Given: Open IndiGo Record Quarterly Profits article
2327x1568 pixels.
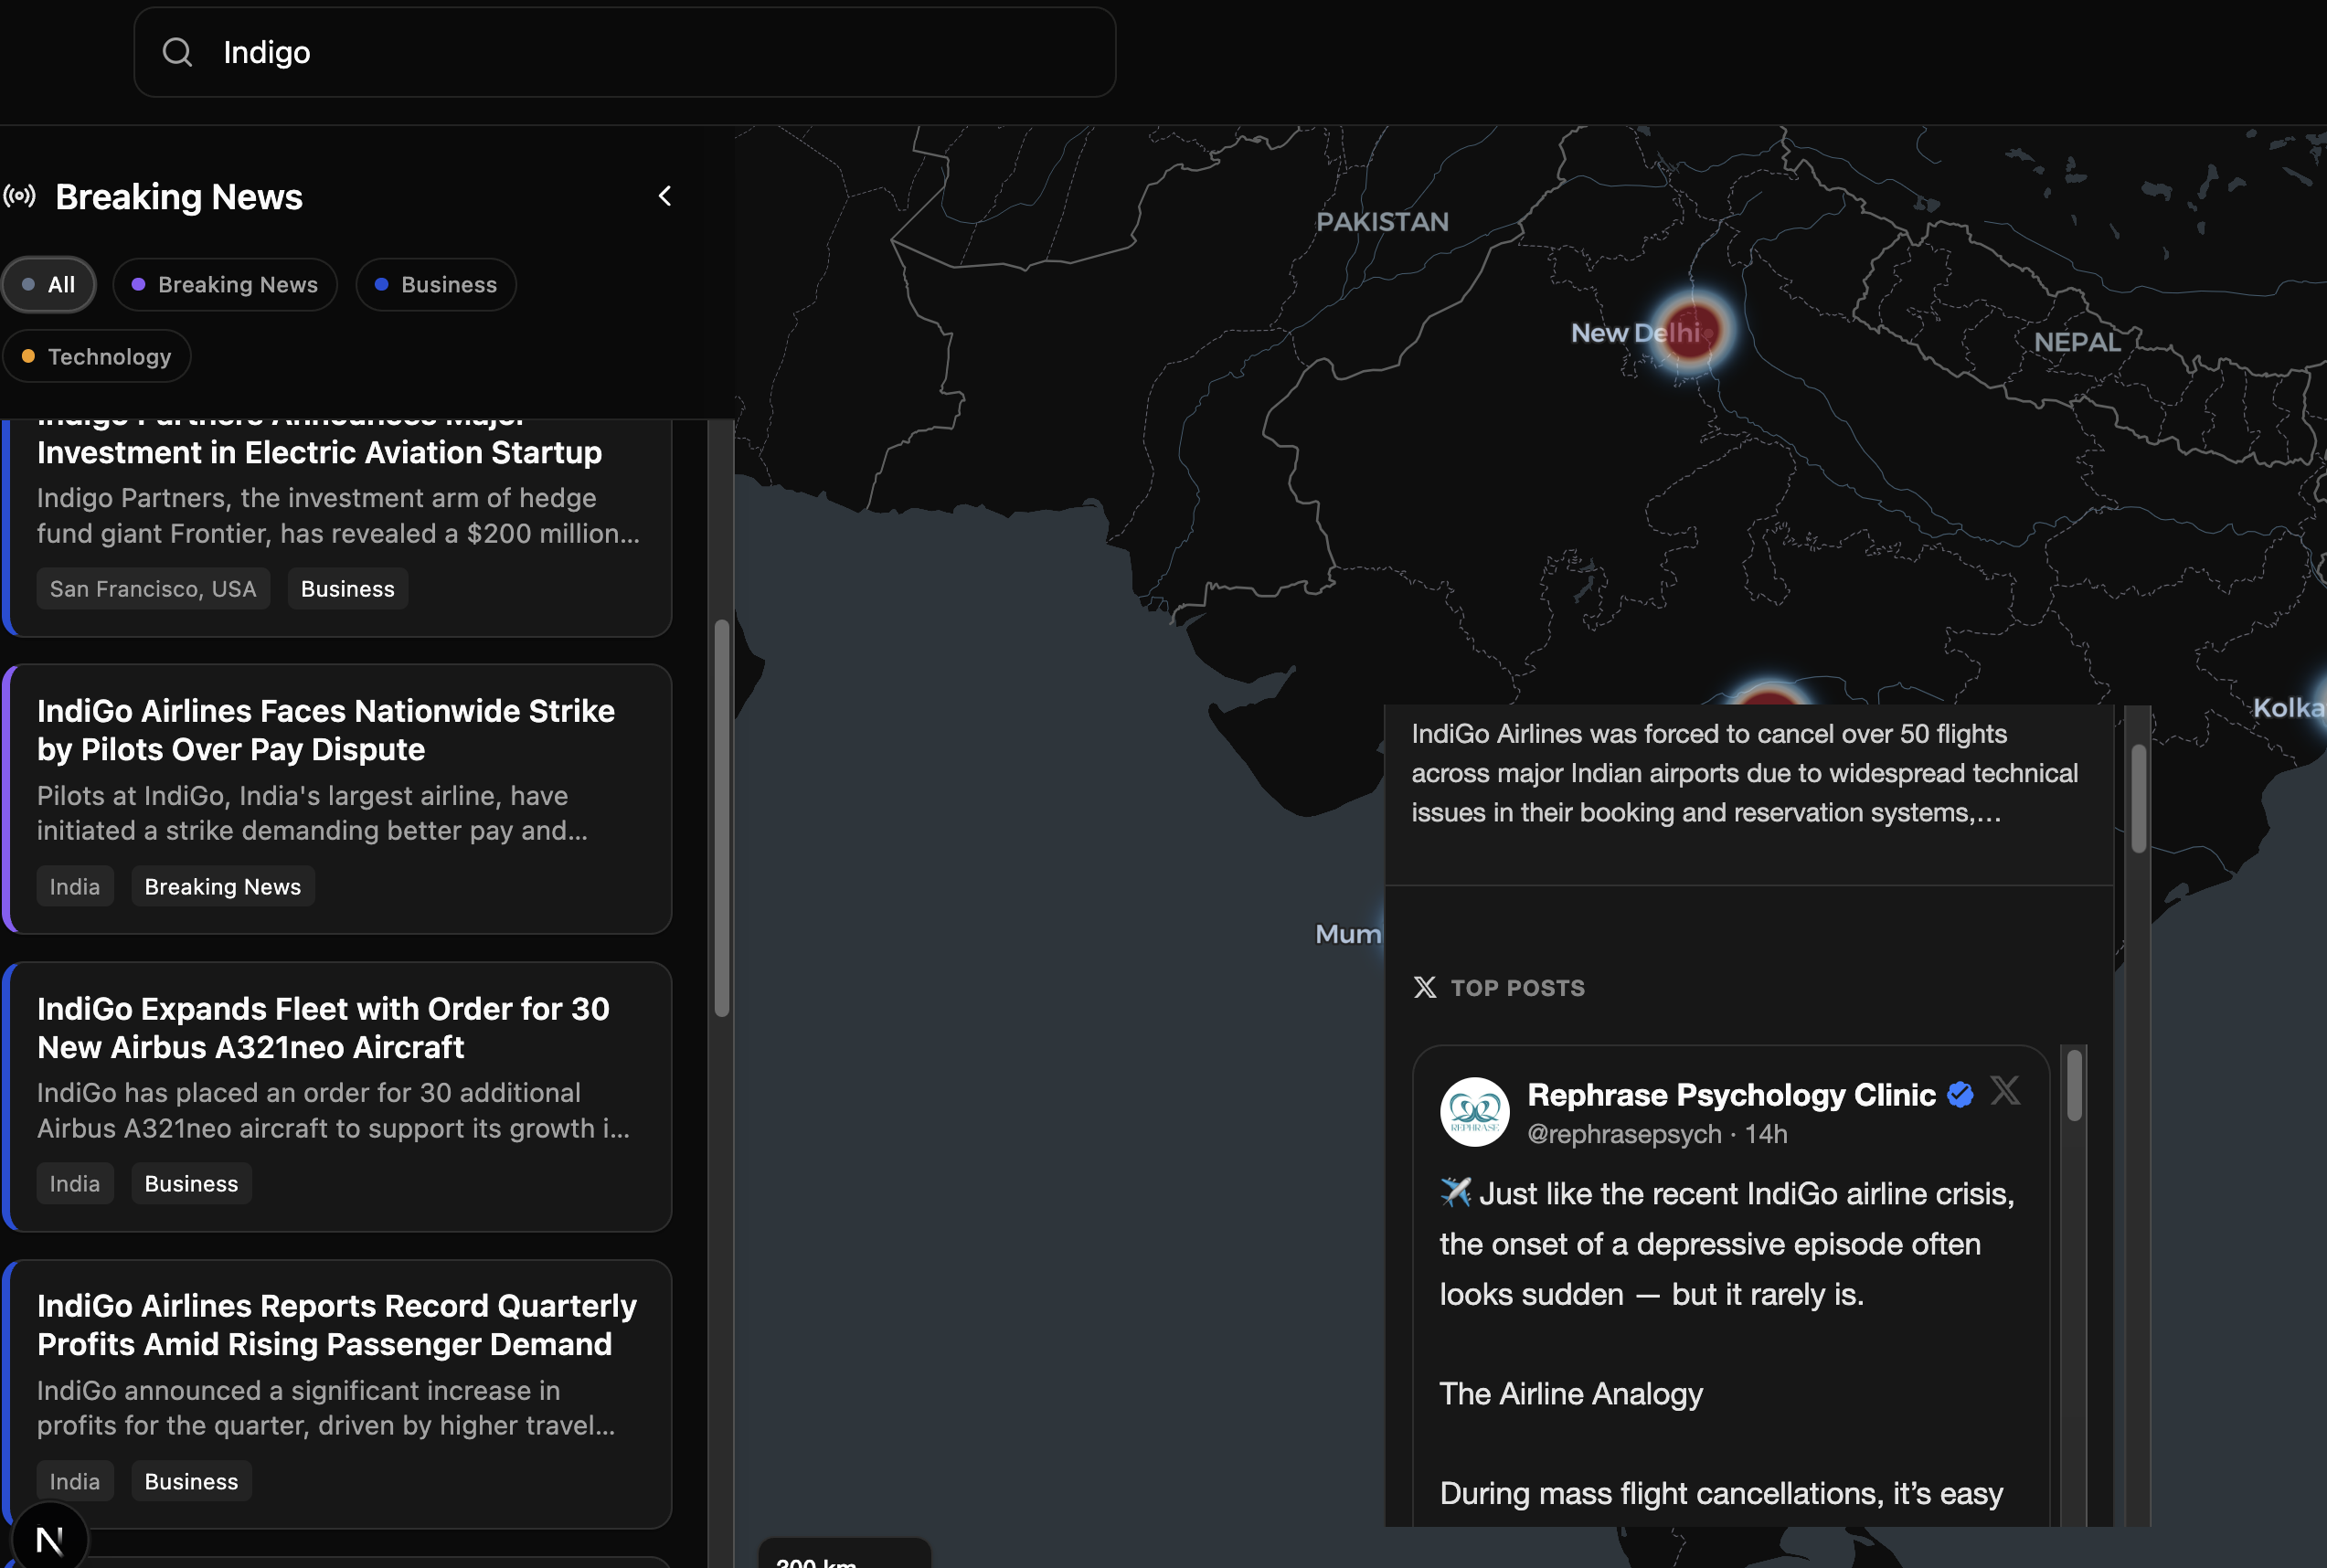Looking at the screenshot, I should (x=336, y=1325).
